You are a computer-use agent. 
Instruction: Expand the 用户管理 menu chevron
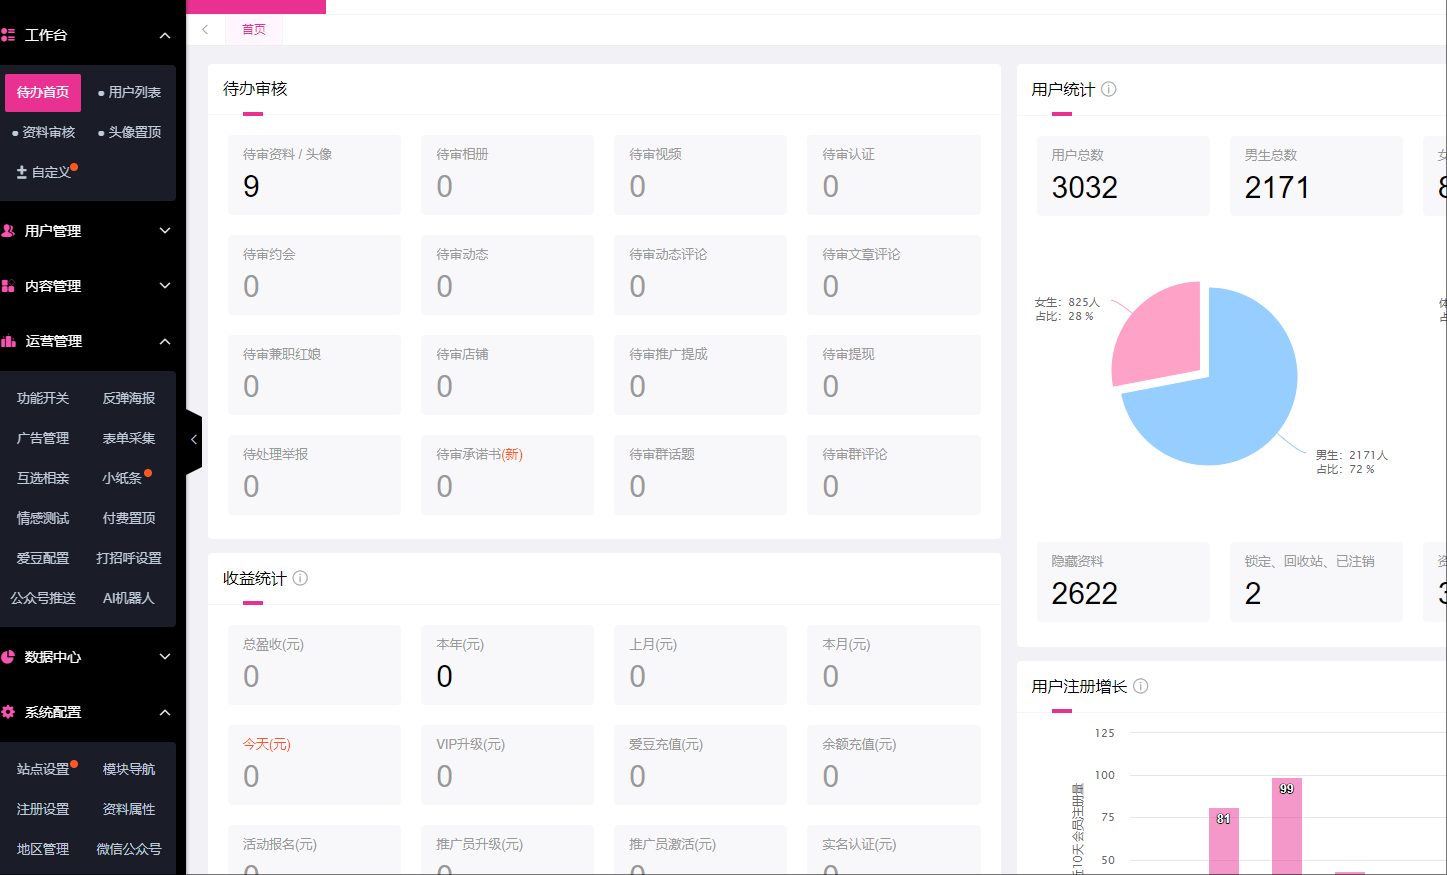click(x=165, y=231)
